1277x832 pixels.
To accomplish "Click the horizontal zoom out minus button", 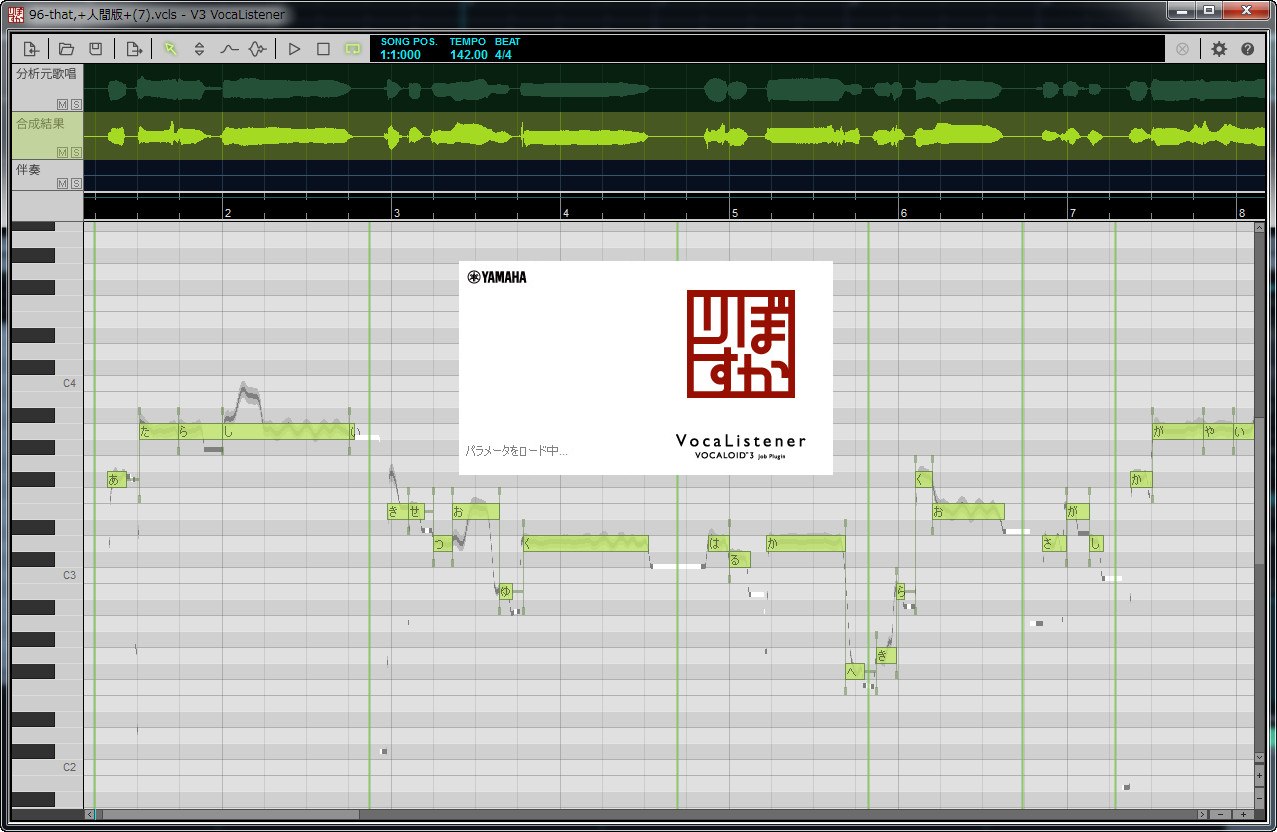I will (x=1222, y=815).
